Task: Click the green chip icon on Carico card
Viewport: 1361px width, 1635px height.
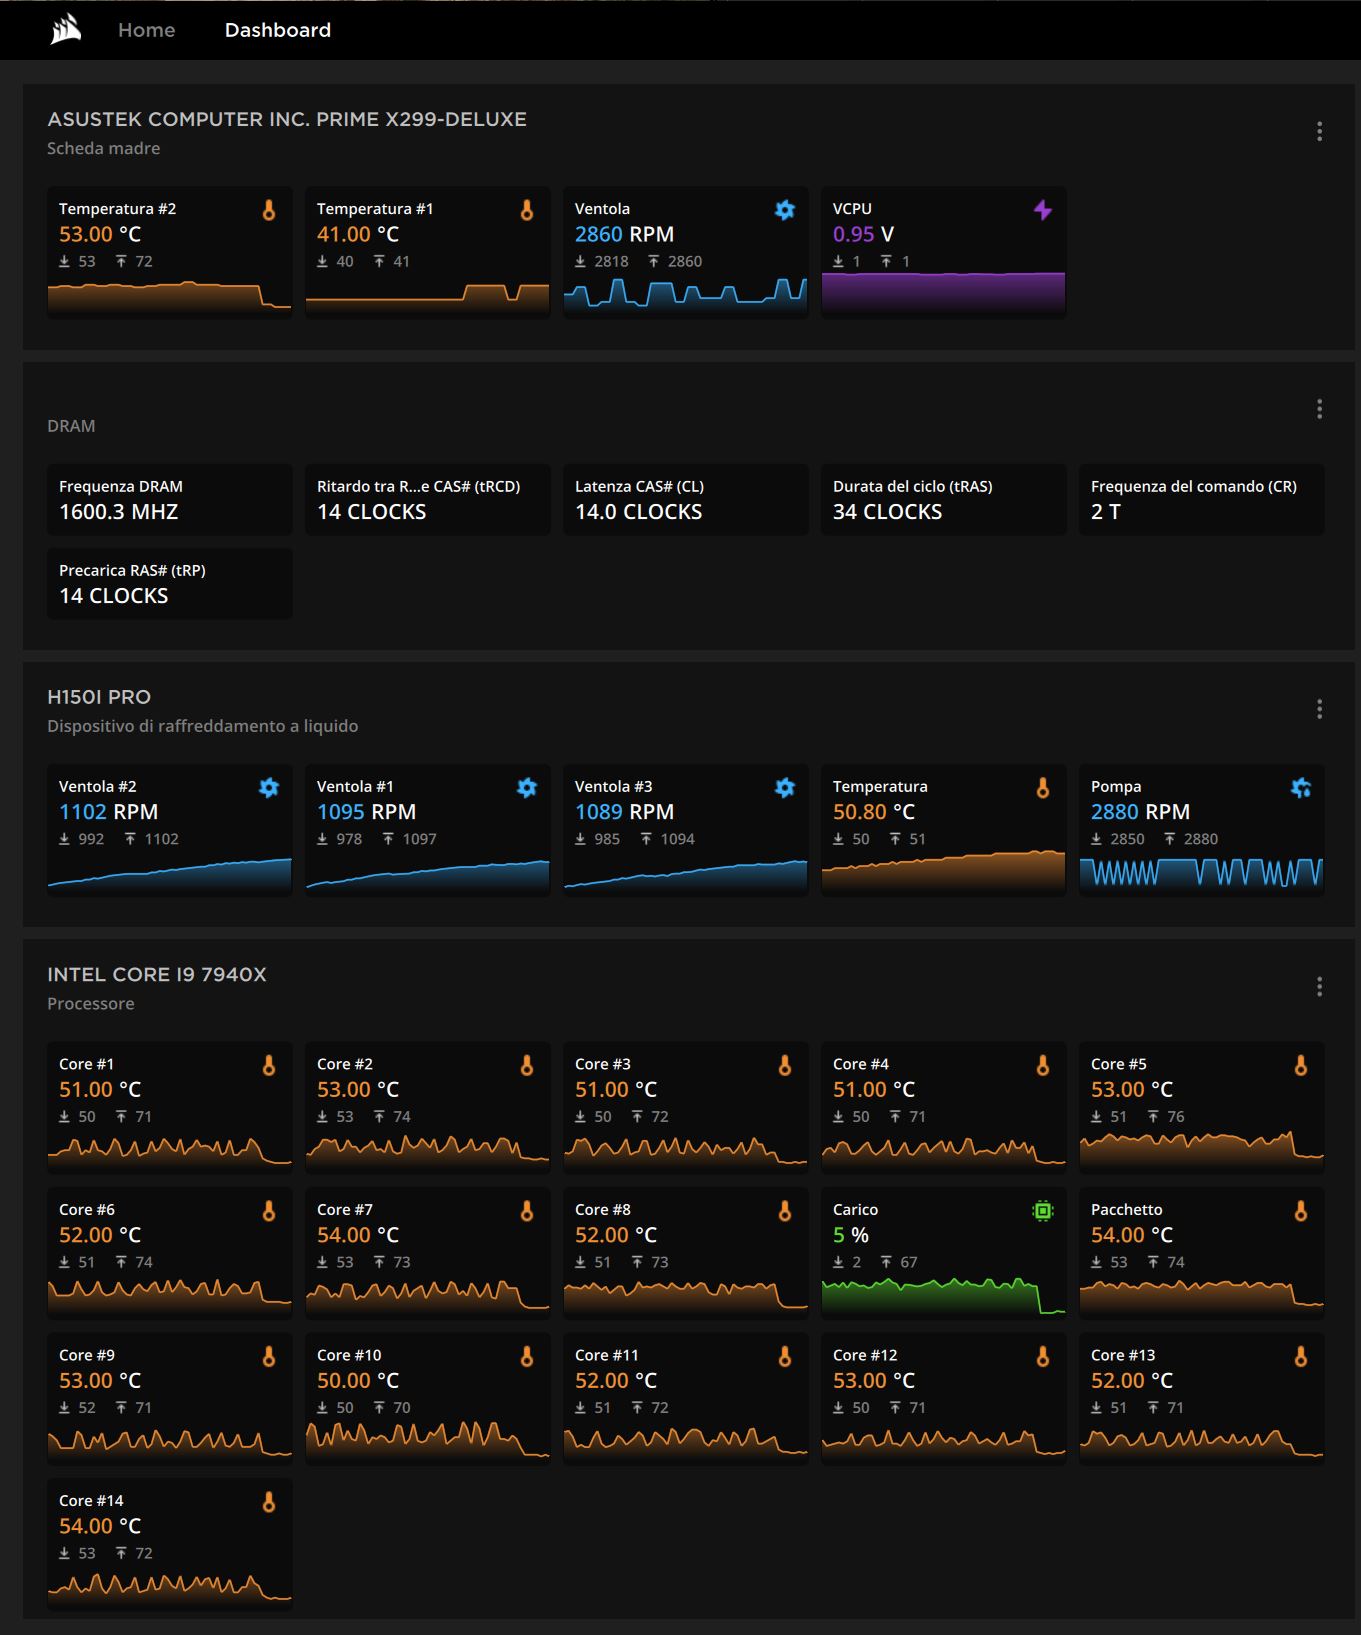Action: click(1042, 1211)
